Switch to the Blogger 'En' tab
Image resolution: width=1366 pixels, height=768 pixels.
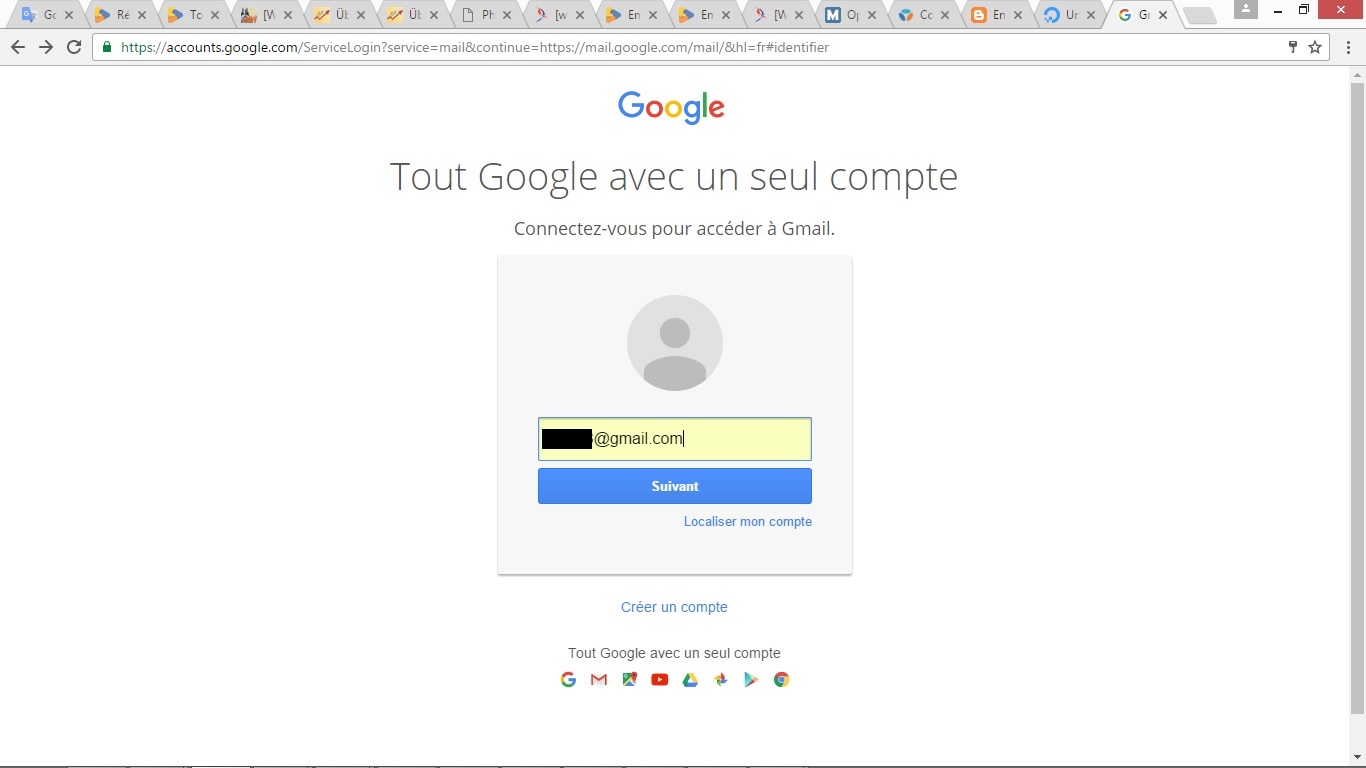997,15
